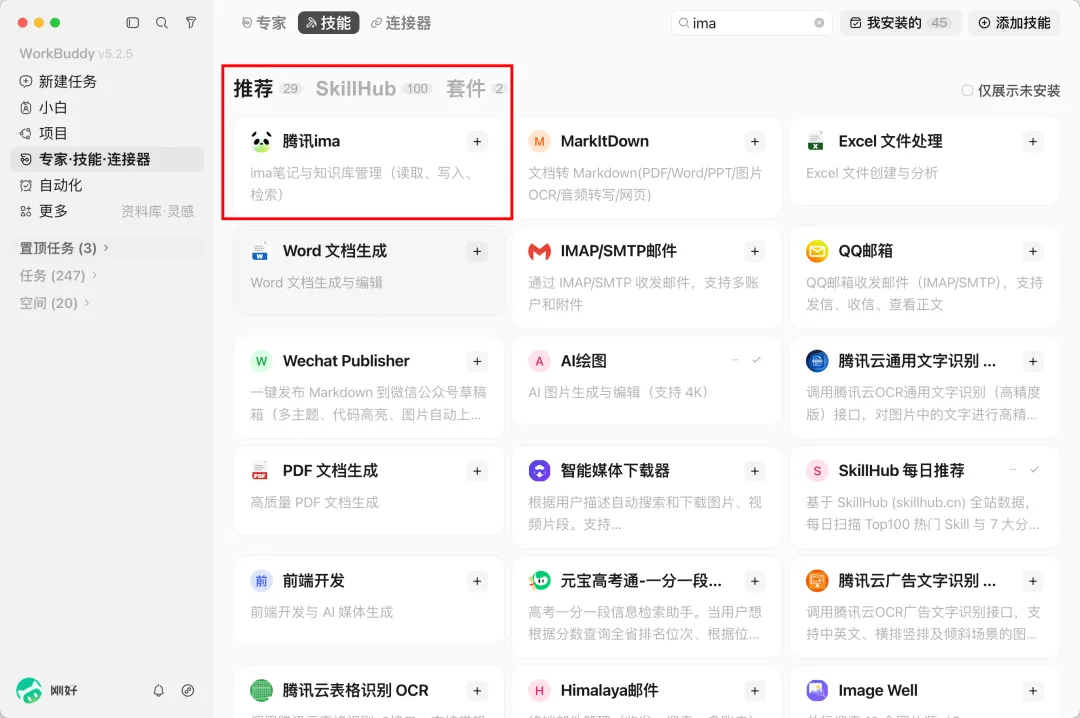
Task: Add 腾讯云广告文字识别 skill with plus
Action: (1033, 581)
